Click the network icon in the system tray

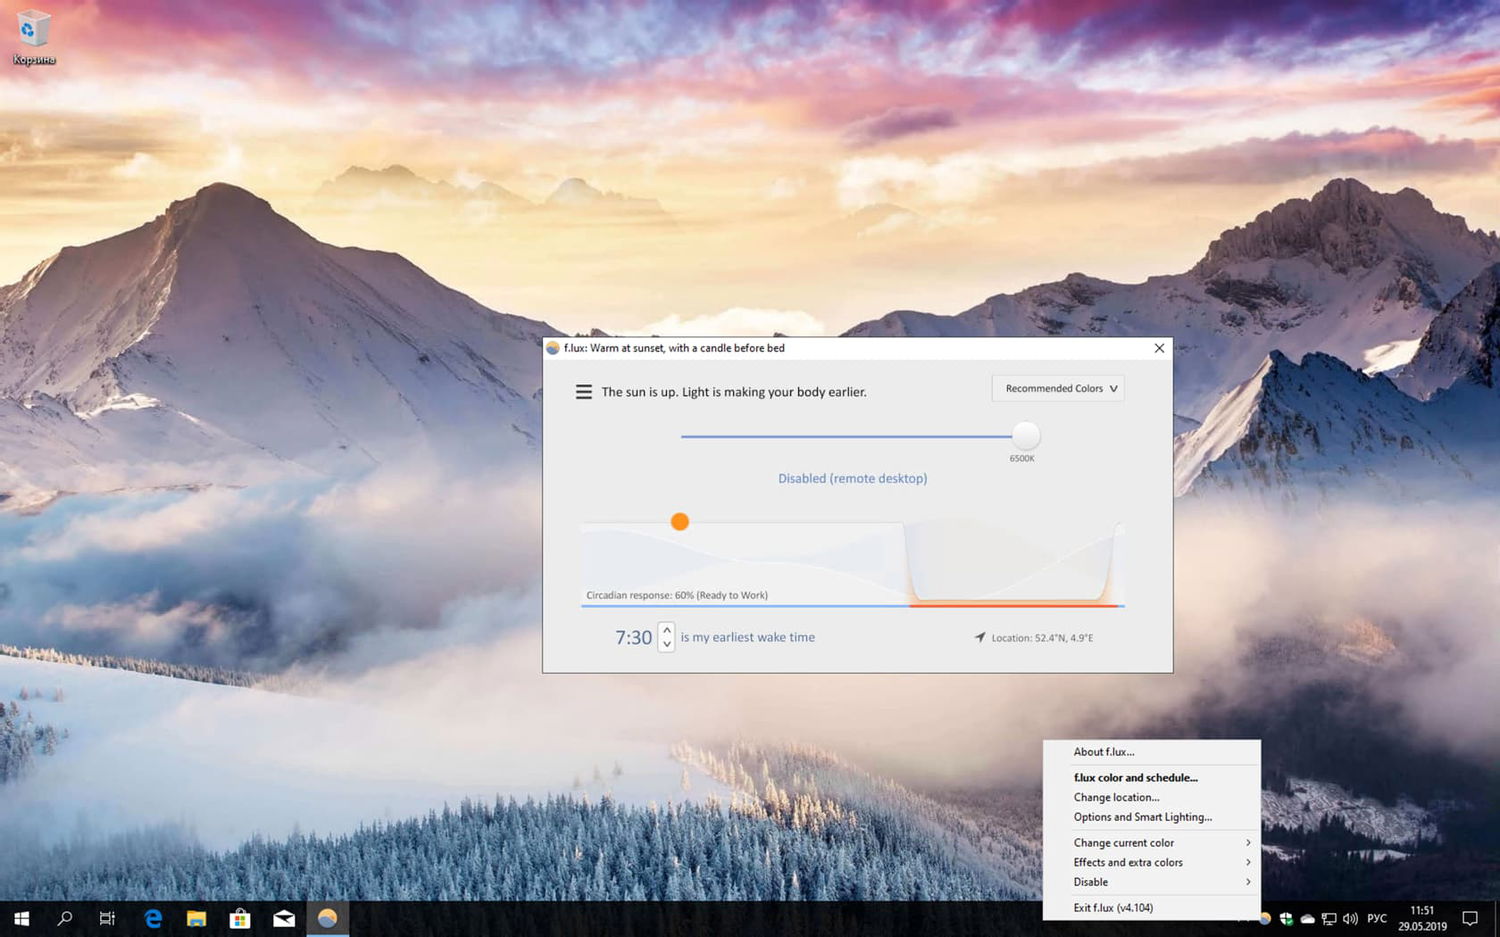[x=1328, y=918]
